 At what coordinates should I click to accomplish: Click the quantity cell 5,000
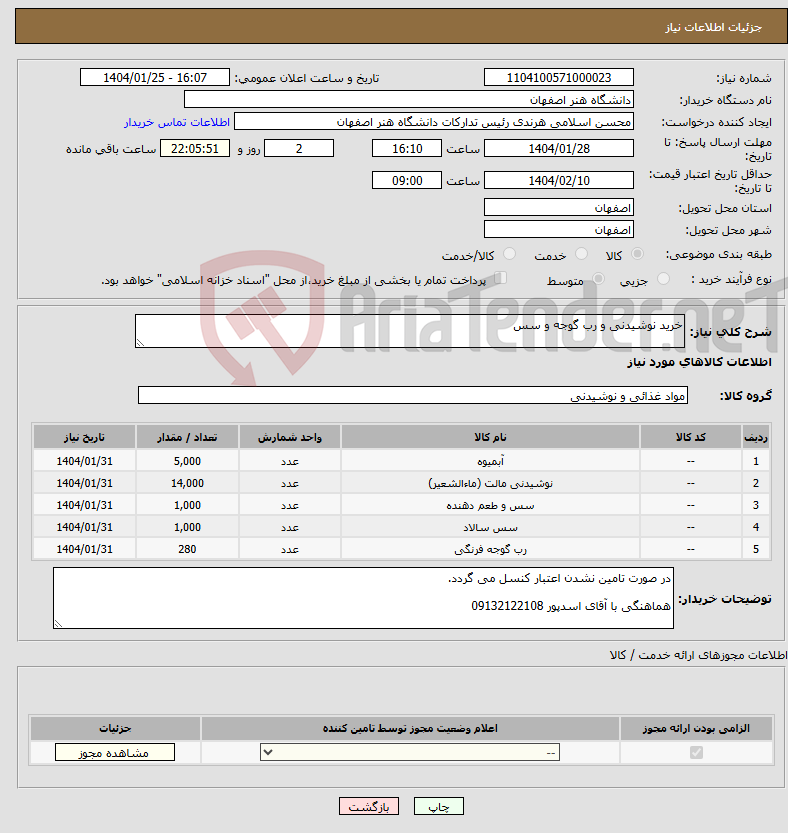click(x=187, y=461)
